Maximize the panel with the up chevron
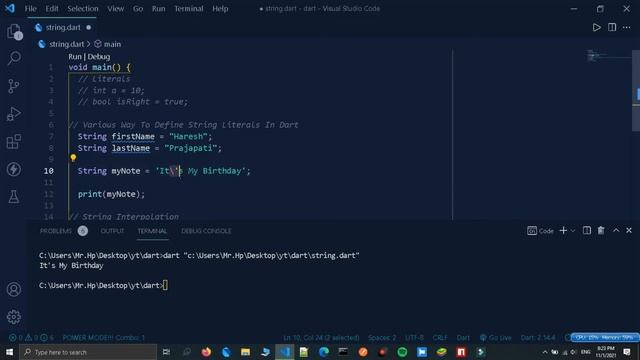This screenshot has width=640, height=360. point(616,231)
